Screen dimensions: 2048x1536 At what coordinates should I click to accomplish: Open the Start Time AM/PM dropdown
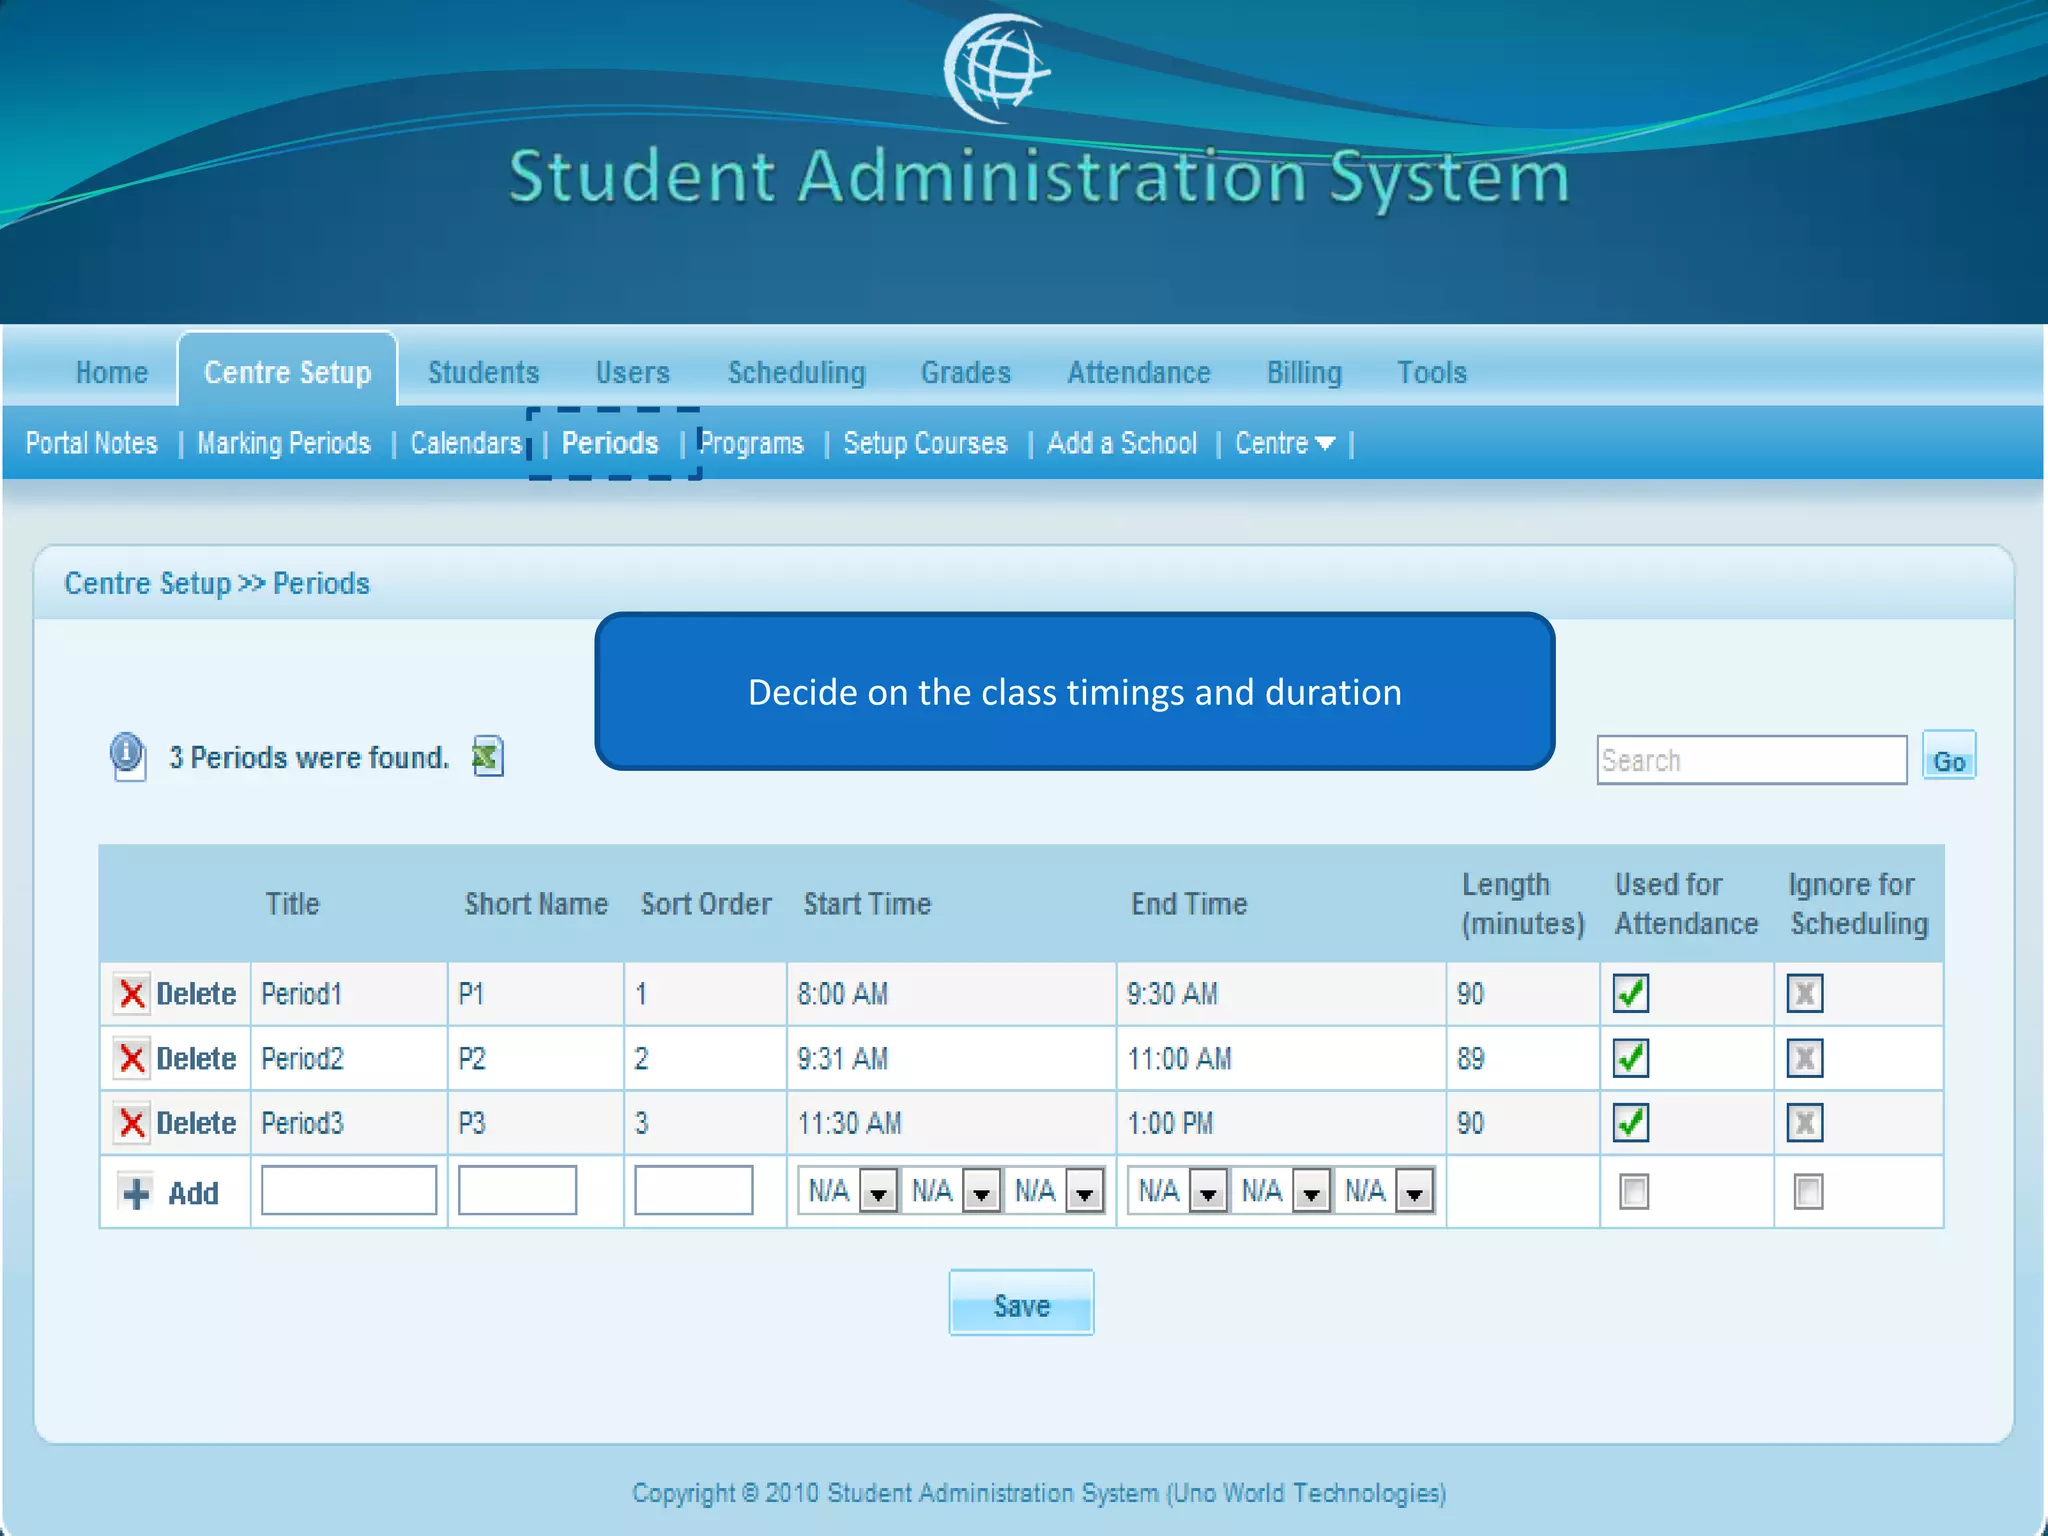point(1055,1191)
